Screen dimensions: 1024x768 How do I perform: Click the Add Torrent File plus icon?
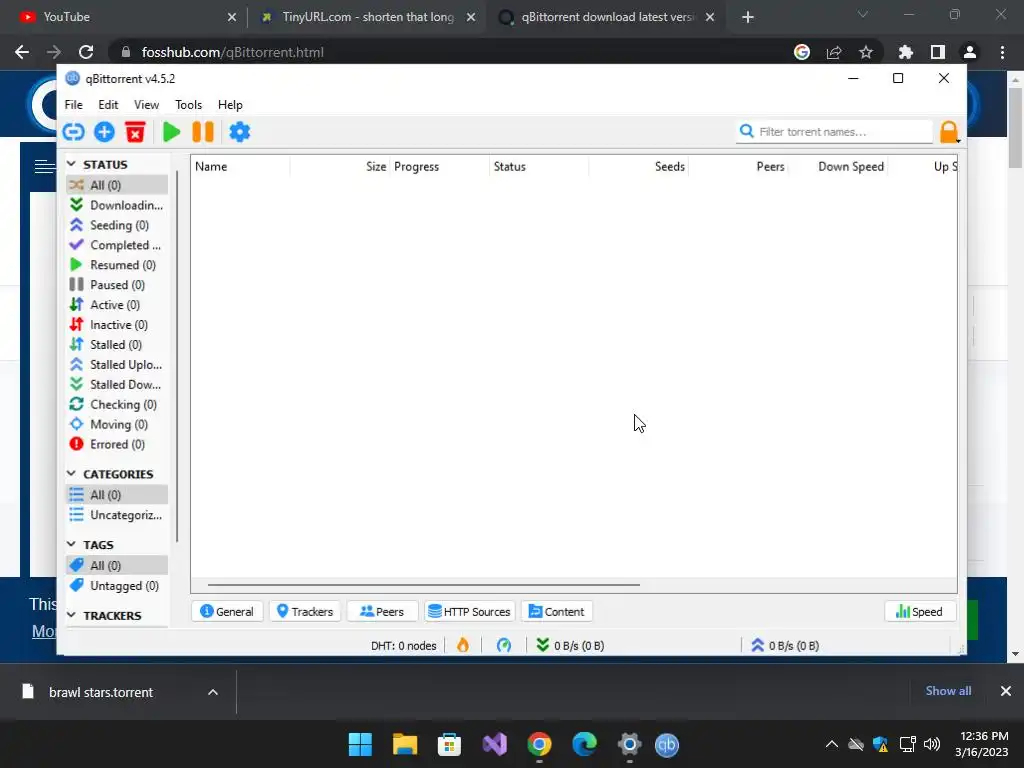104,132
